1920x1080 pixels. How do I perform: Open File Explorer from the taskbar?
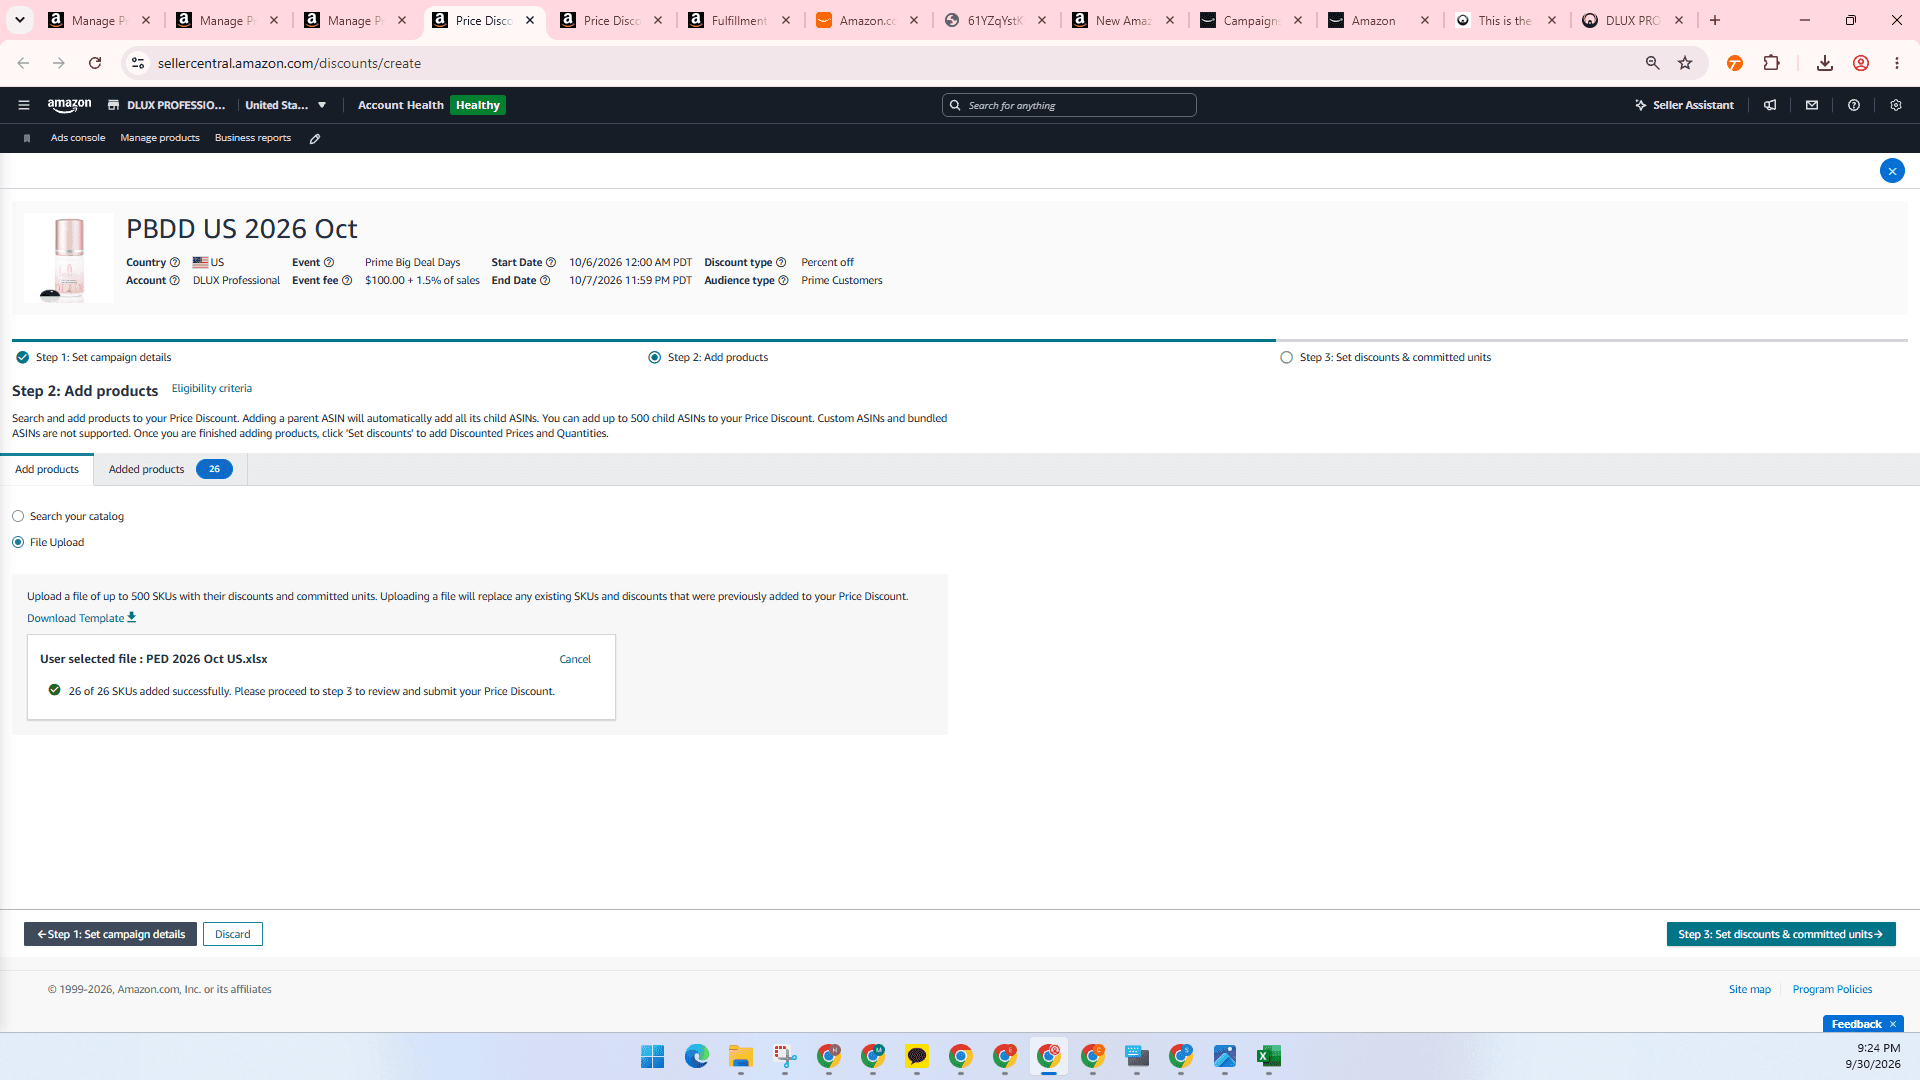741,1056
